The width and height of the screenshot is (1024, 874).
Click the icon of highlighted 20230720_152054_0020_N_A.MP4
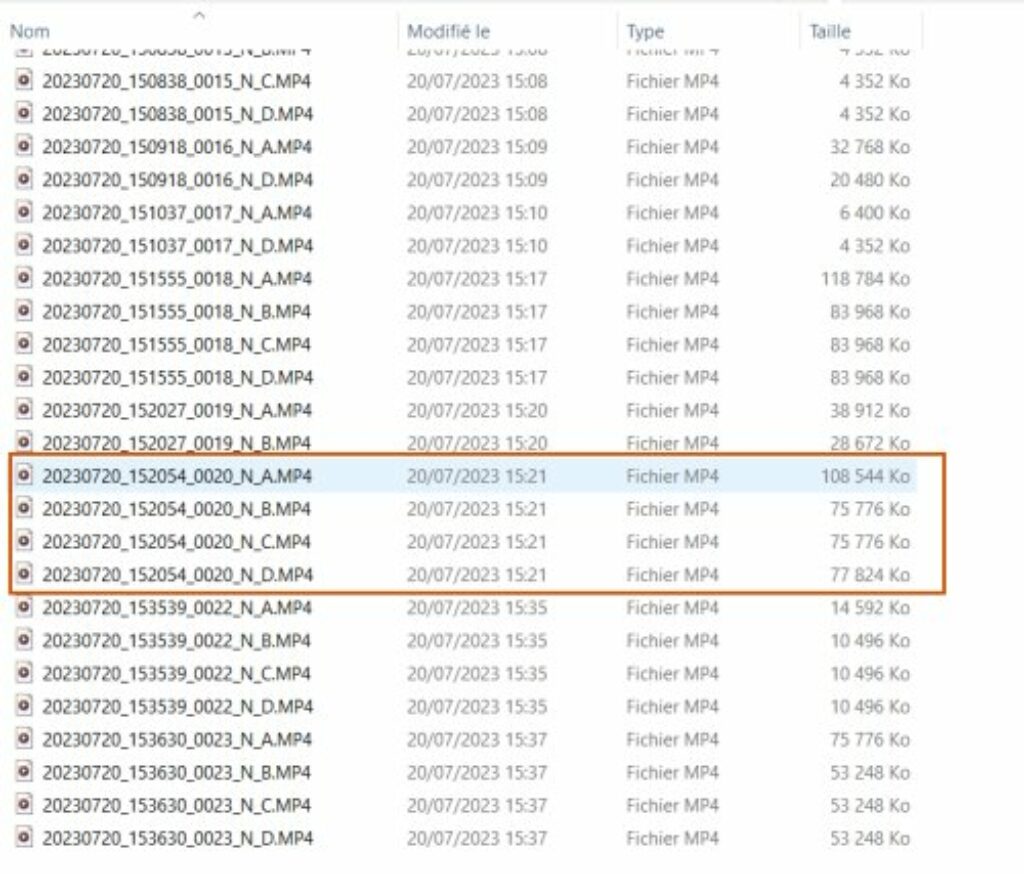click(x=26, y=477)
